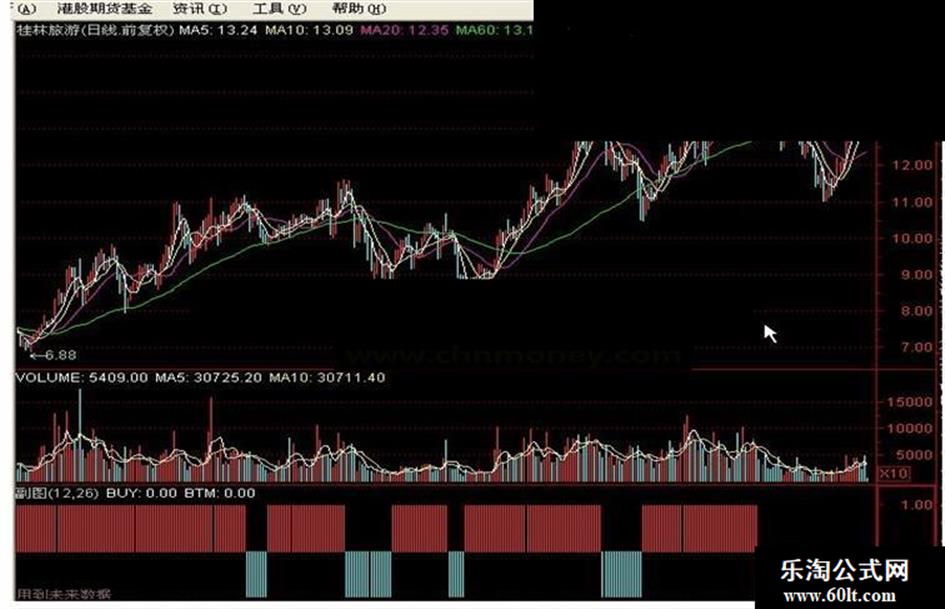Select the green MA60 indicator label

(x=494, y=30)
